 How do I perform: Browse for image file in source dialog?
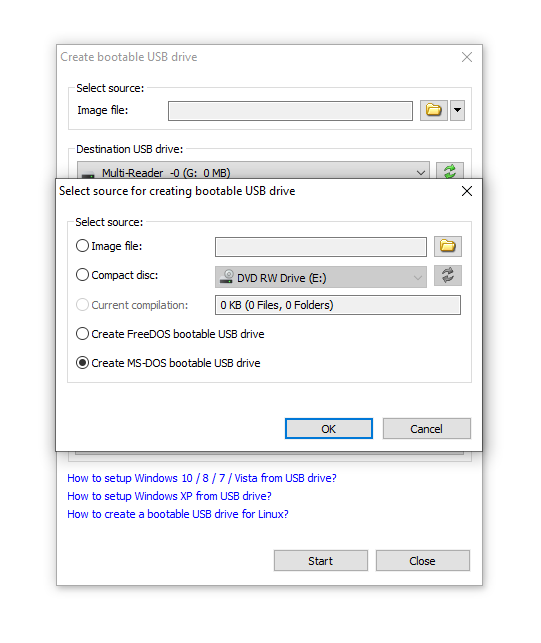click(x=447, y=246)
